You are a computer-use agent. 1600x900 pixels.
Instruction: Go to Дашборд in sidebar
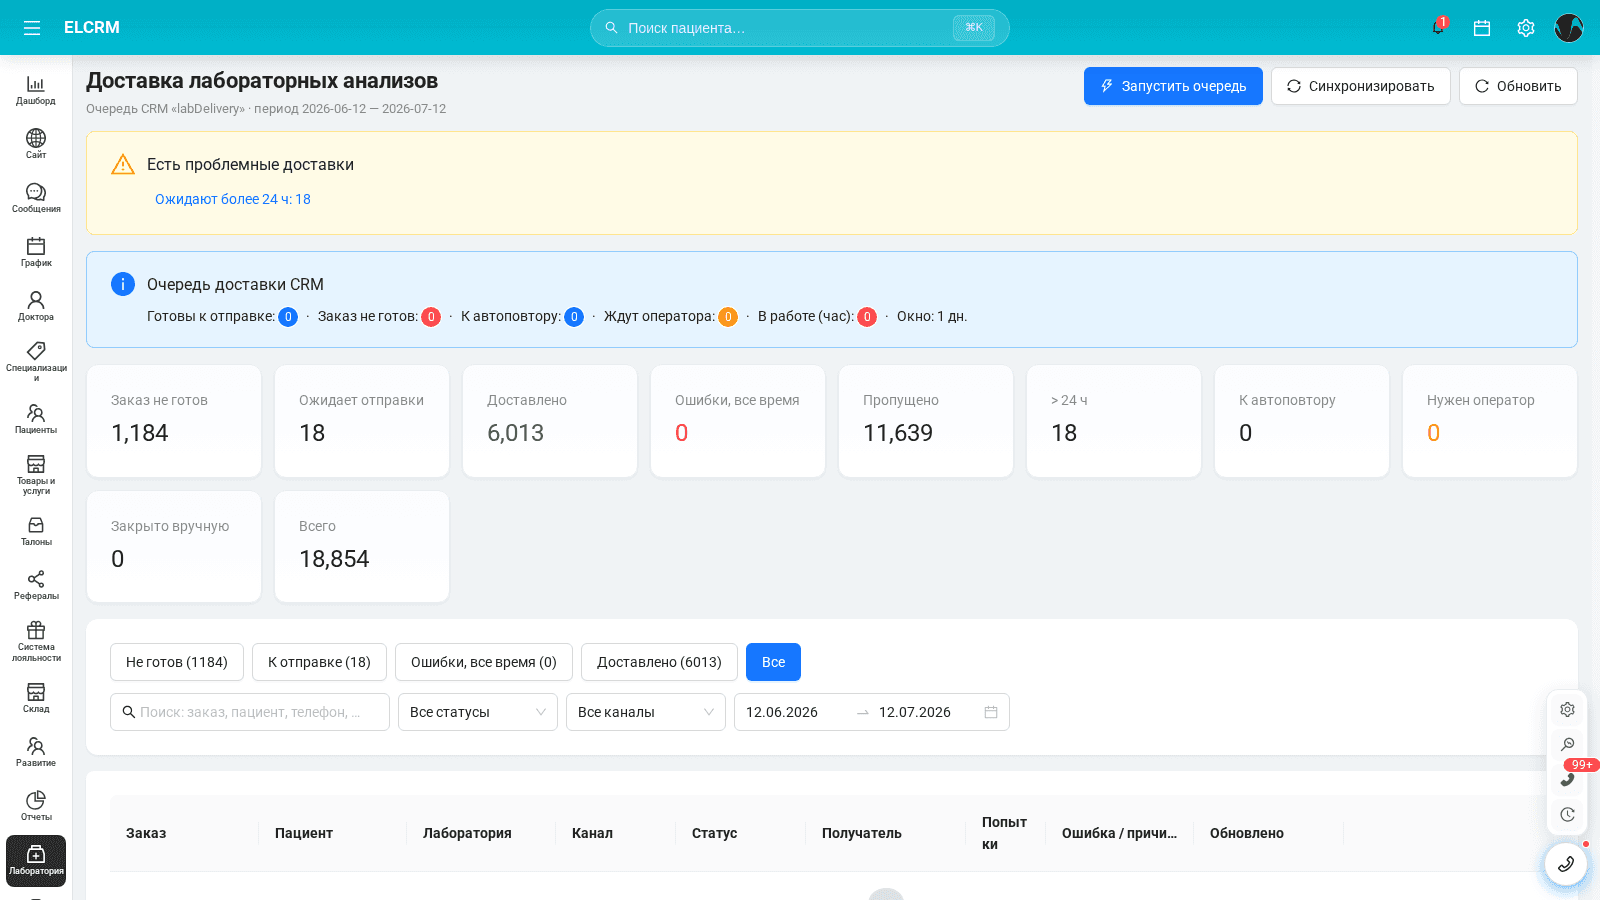tap(36, 90)
